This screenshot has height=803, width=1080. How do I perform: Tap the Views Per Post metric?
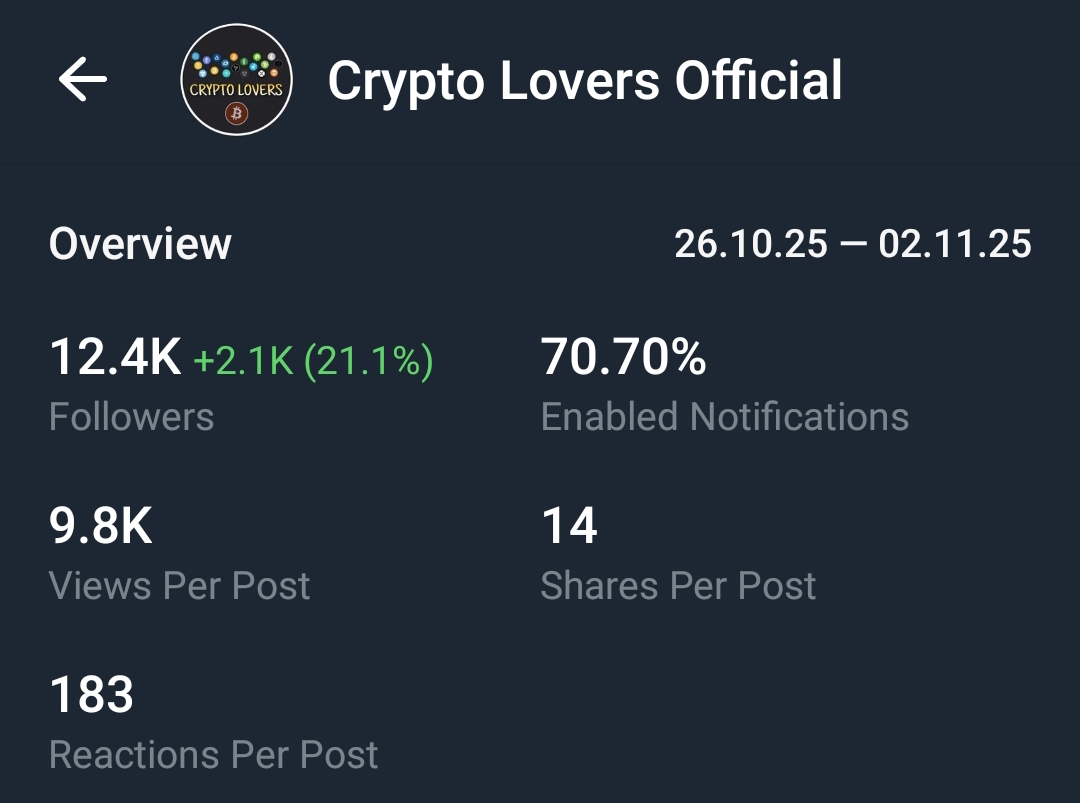click(x=179, y=555)
